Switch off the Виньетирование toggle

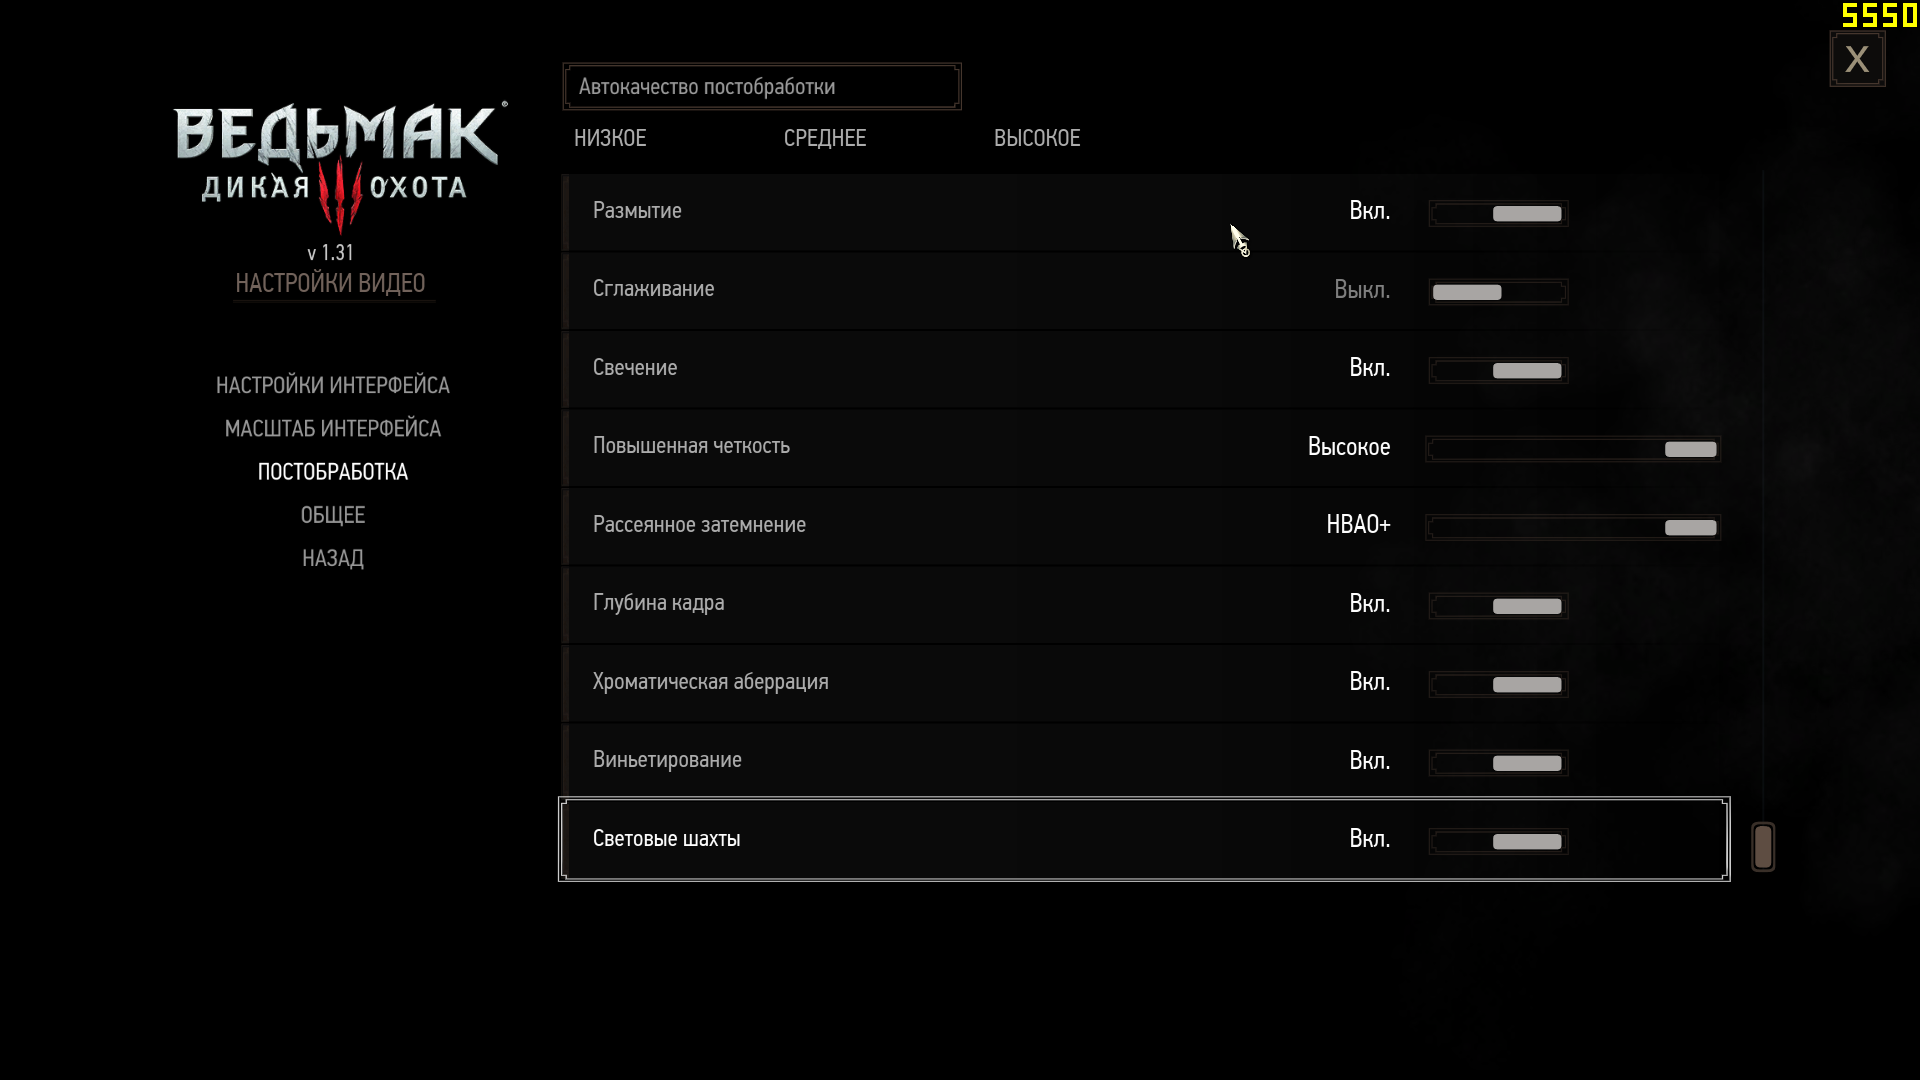pyautogui.click(x=1498, y=763)
